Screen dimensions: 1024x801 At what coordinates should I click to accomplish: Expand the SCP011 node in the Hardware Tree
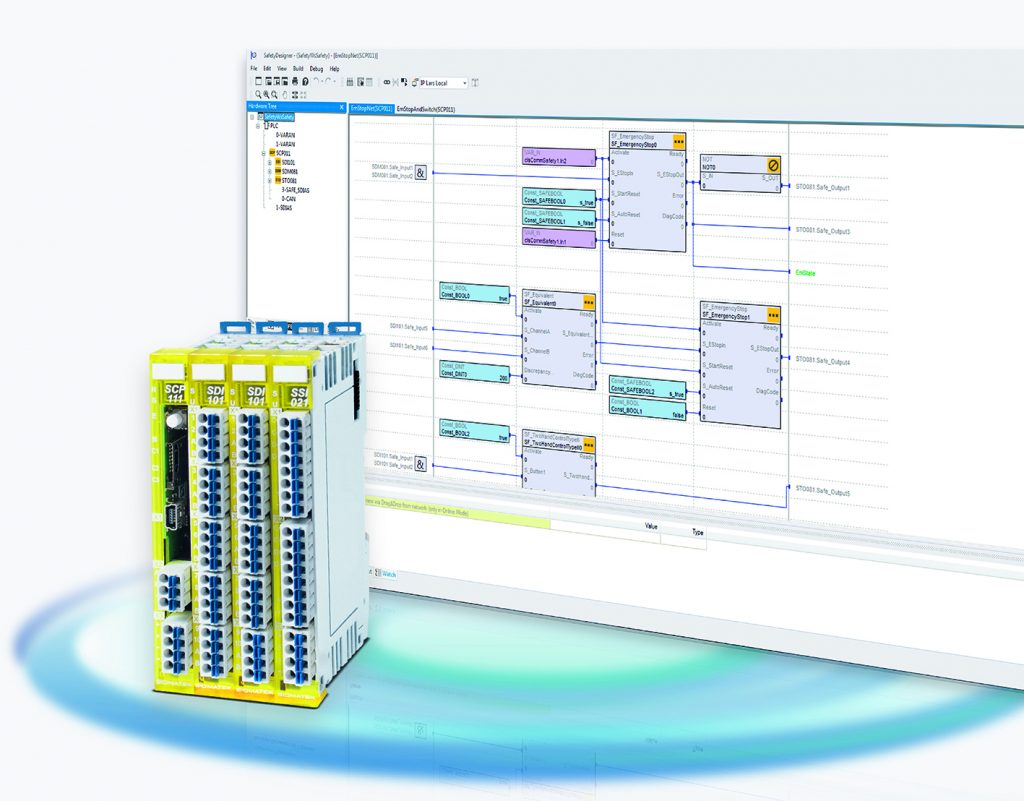click(x=262, y=153)
